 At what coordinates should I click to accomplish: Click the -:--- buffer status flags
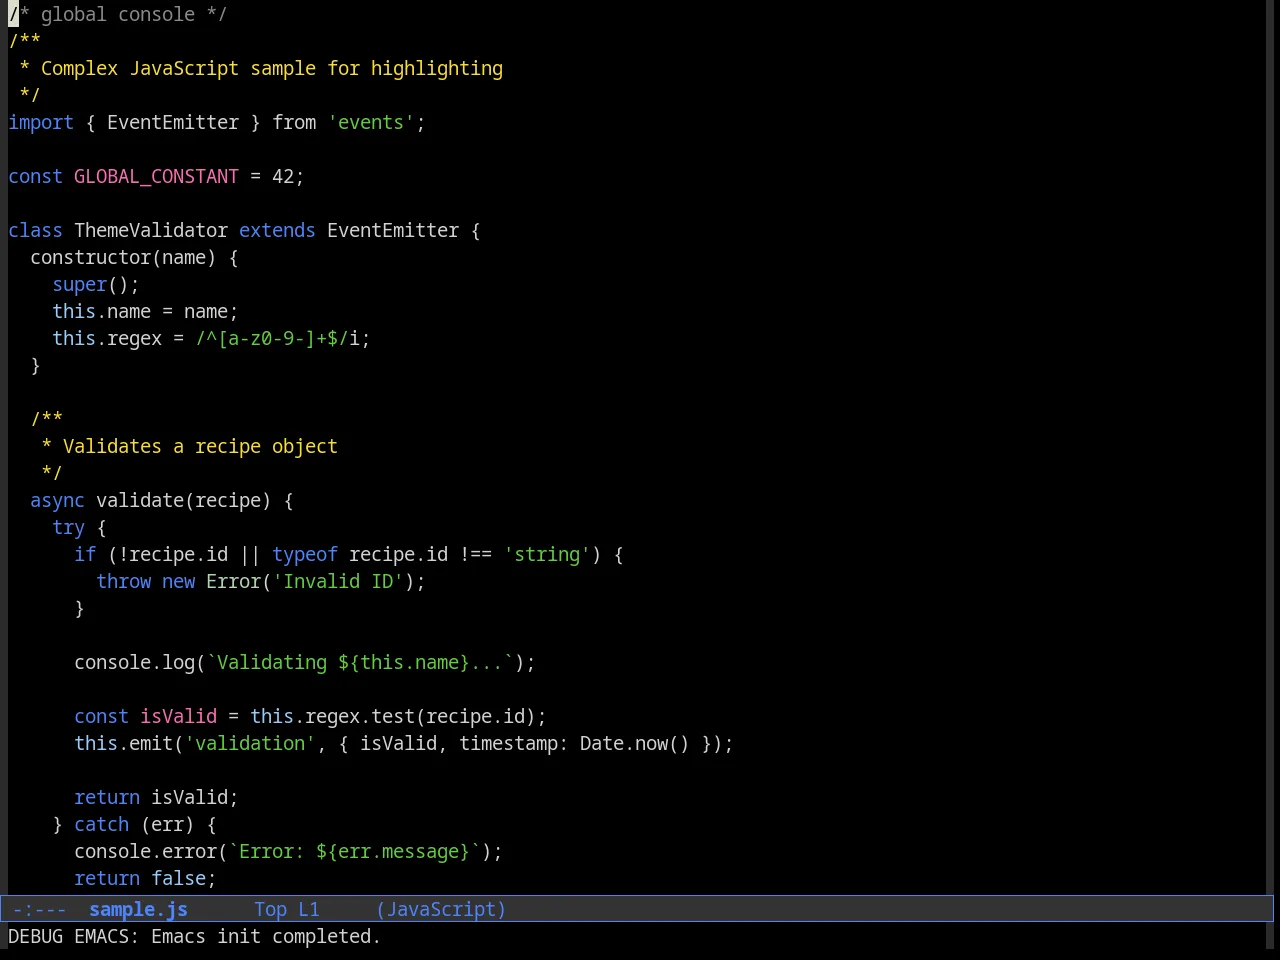pyautogui.click(x=39, y=909)
